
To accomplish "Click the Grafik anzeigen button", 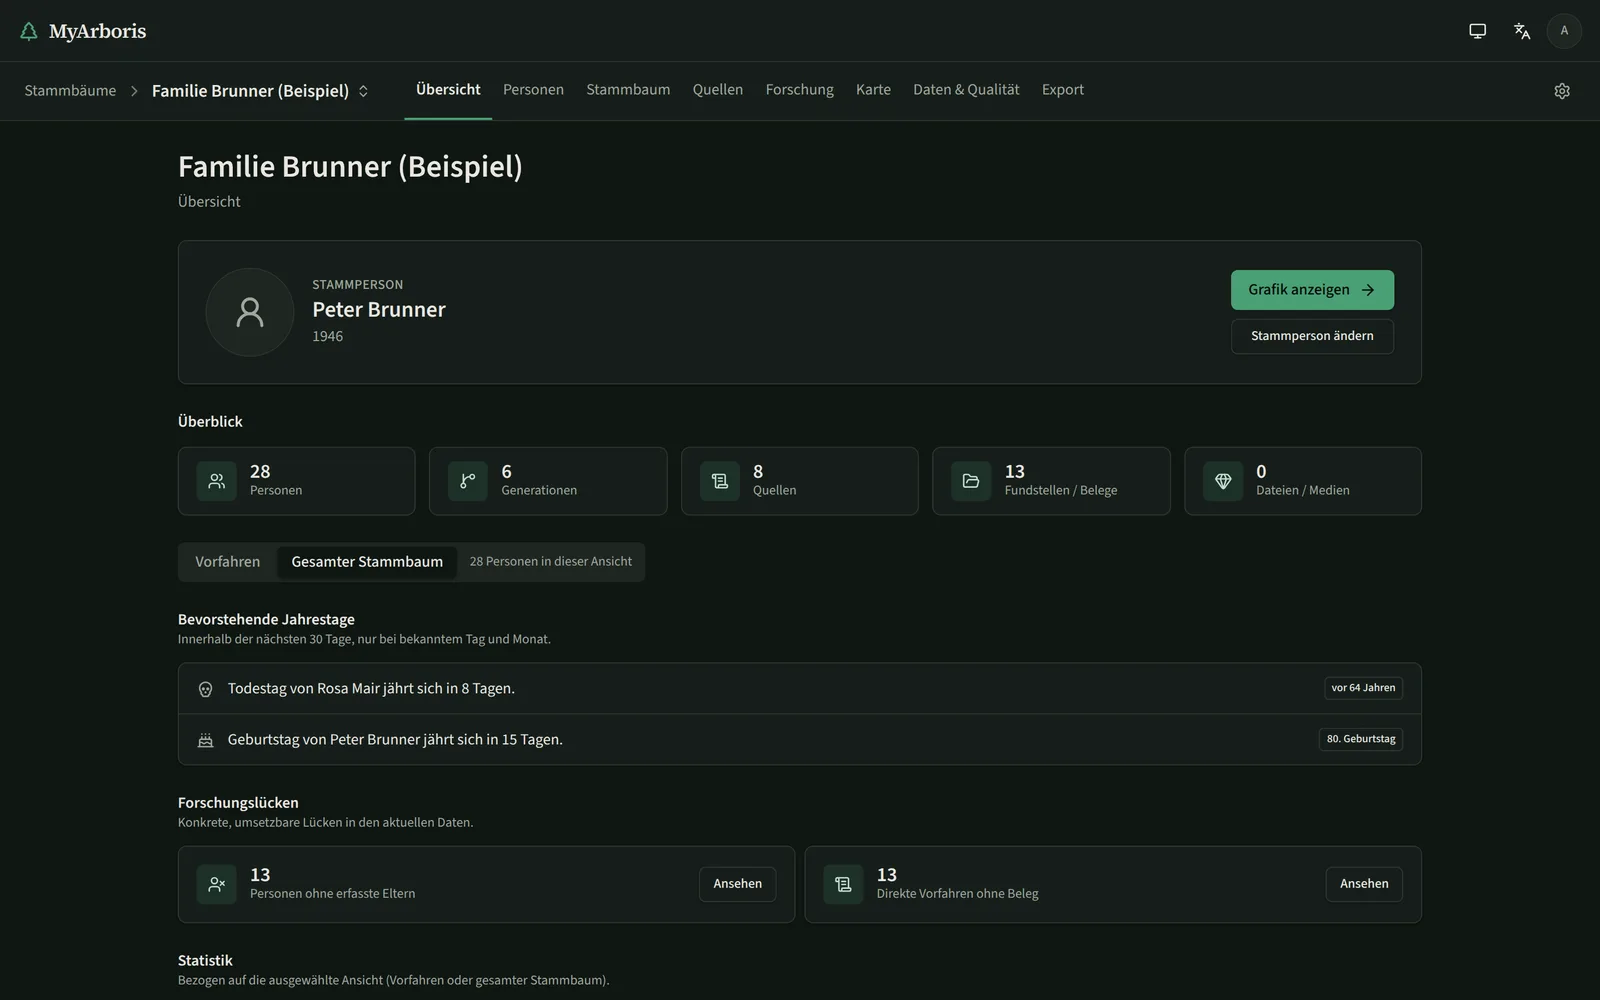I will [x=1312, y=290].
